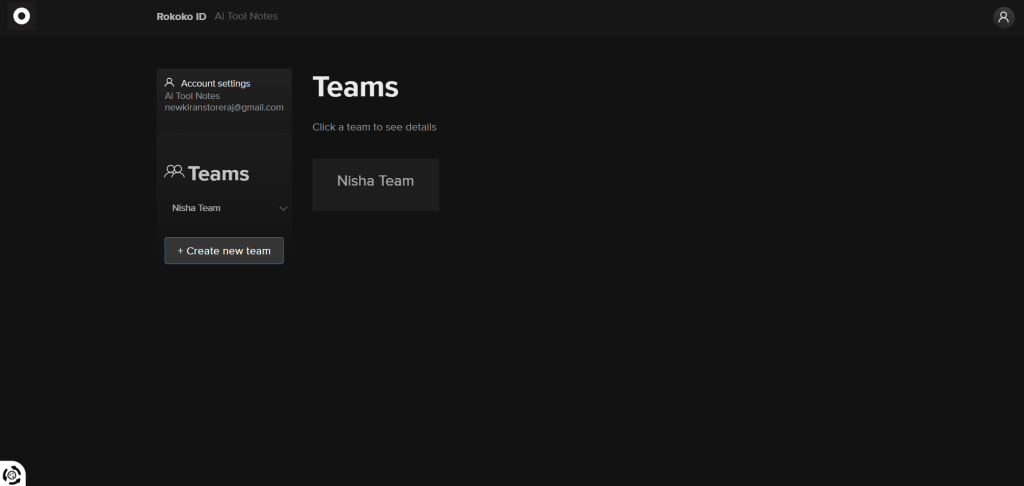Viewport: 1024px width, 486px height.
Task: Click the Rokoko logo icon
Action: coord(21,17)
